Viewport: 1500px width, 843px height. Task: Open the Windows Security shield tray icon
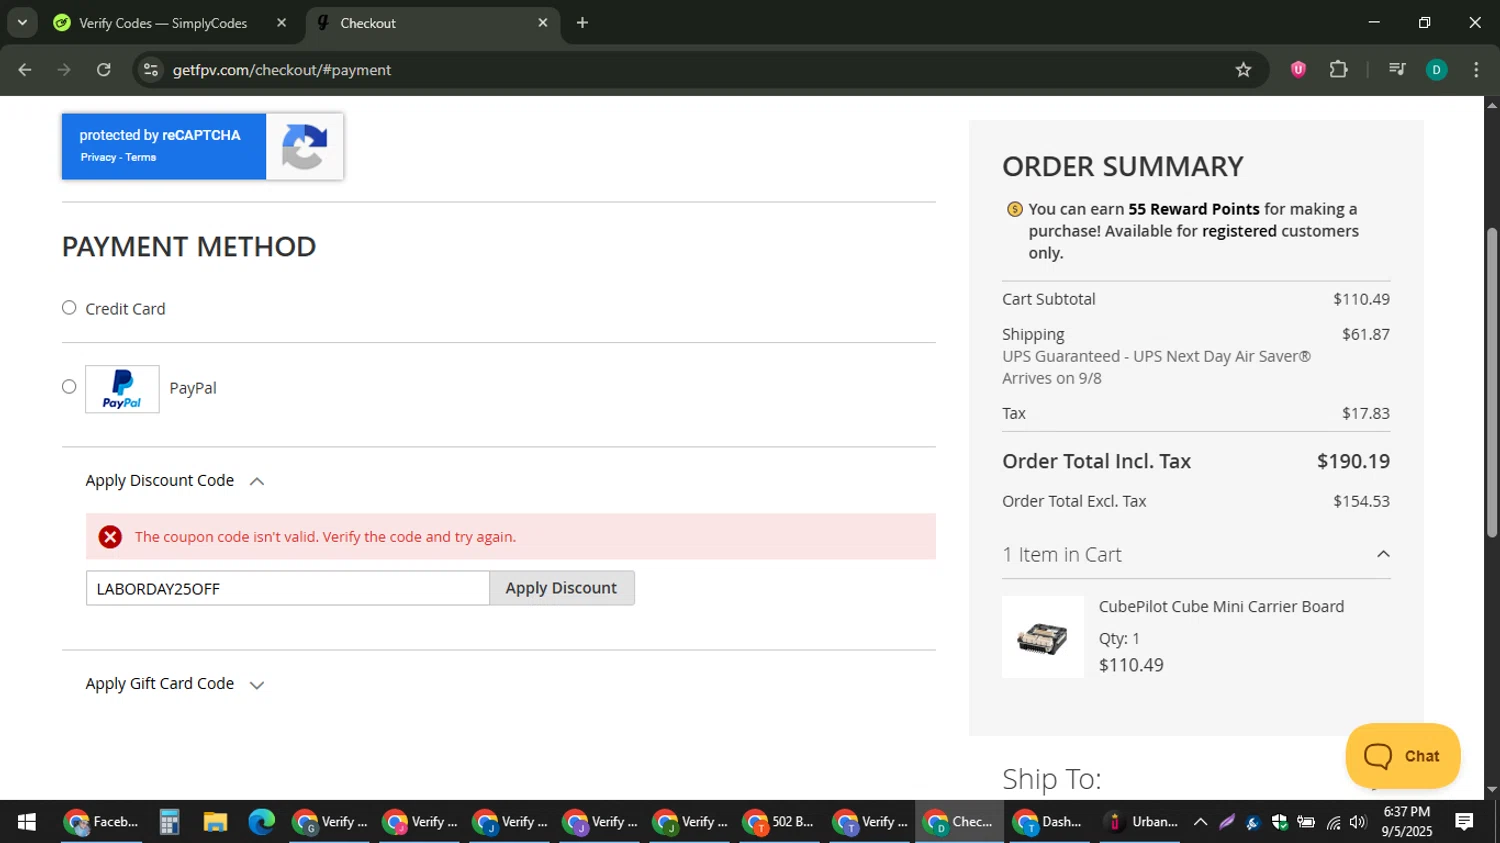1279,822
